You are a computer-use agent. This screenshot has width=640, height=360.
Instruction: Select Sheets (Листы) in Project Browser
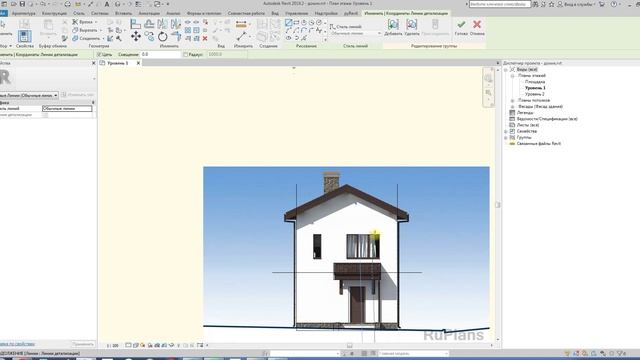[x=528, y=125]
